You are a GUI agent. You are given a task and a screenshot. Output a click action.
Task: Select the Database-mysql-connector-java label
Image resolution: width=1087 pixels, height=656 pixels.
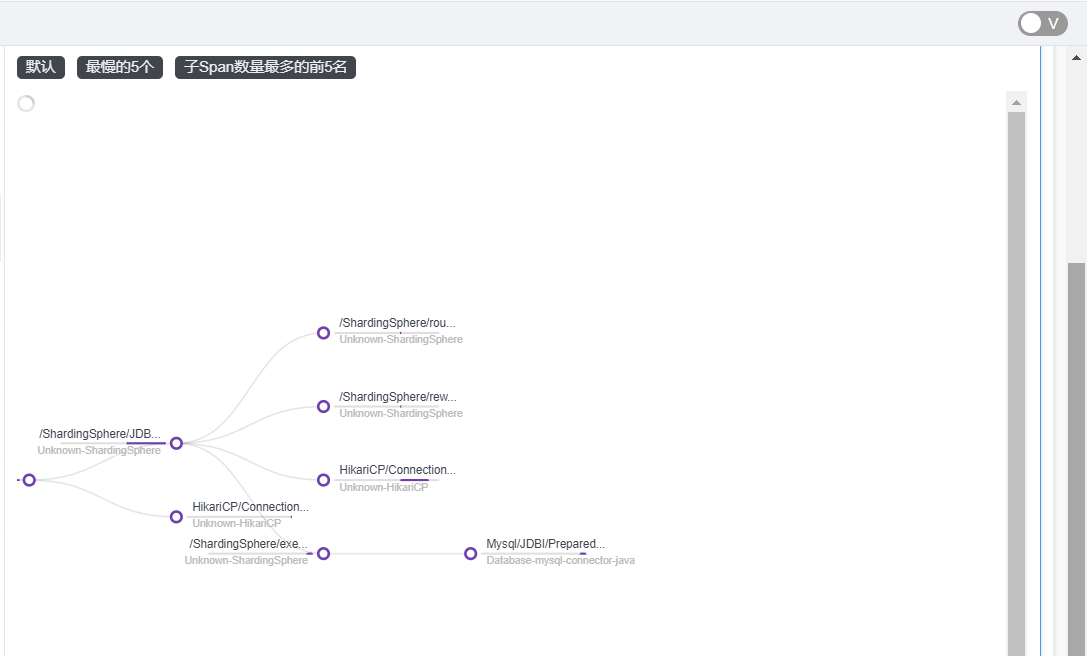pos(560,560)
